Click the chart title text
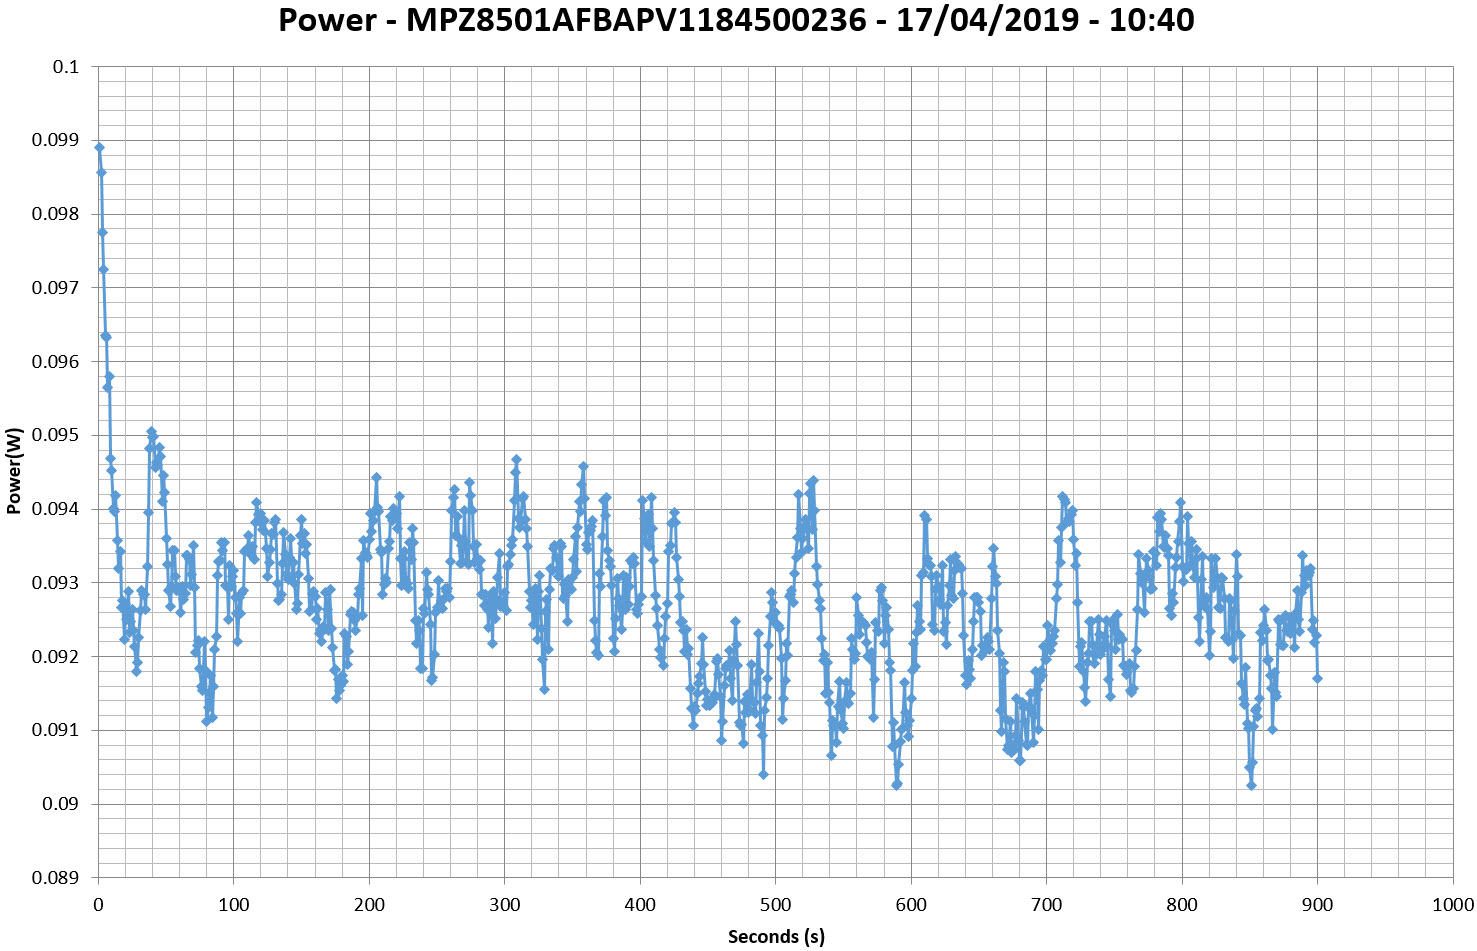Screen dimensions: 1477x951 point(736,20)
